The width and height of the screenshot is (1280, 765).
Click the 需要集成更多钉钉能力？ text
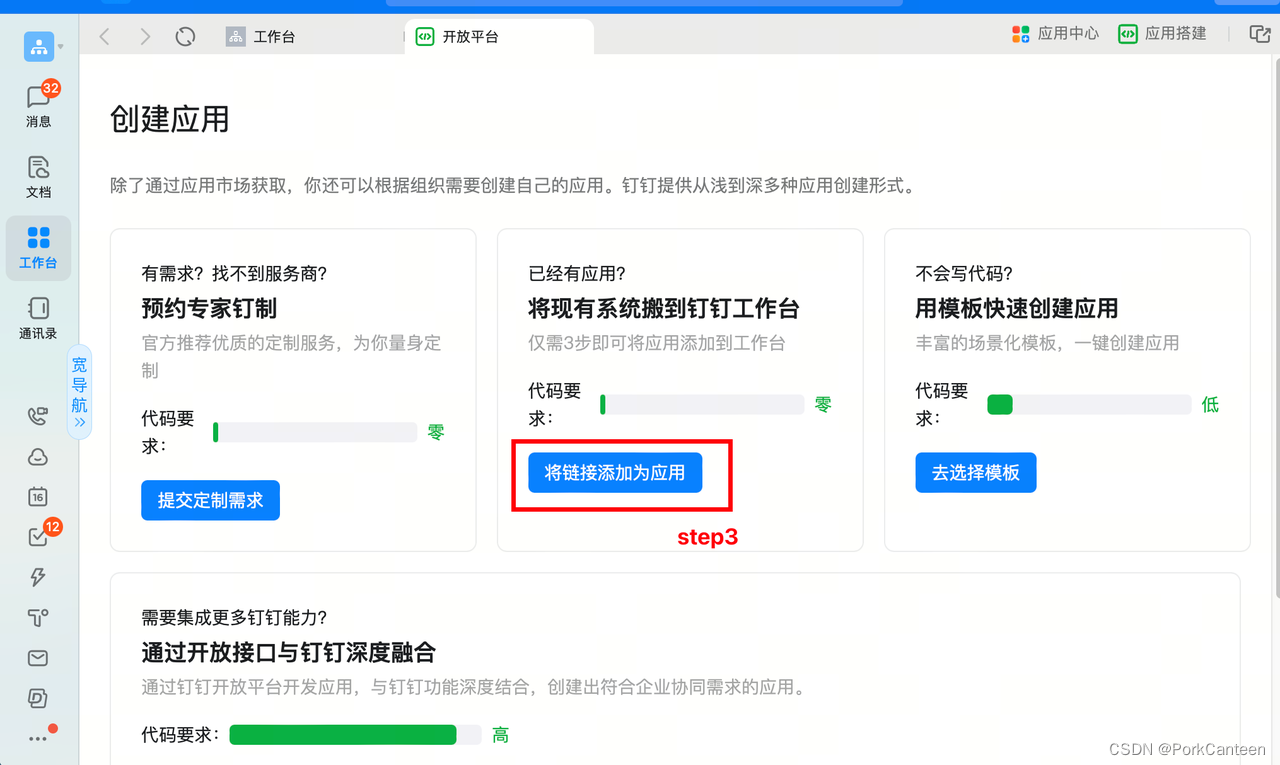[235, 618]
